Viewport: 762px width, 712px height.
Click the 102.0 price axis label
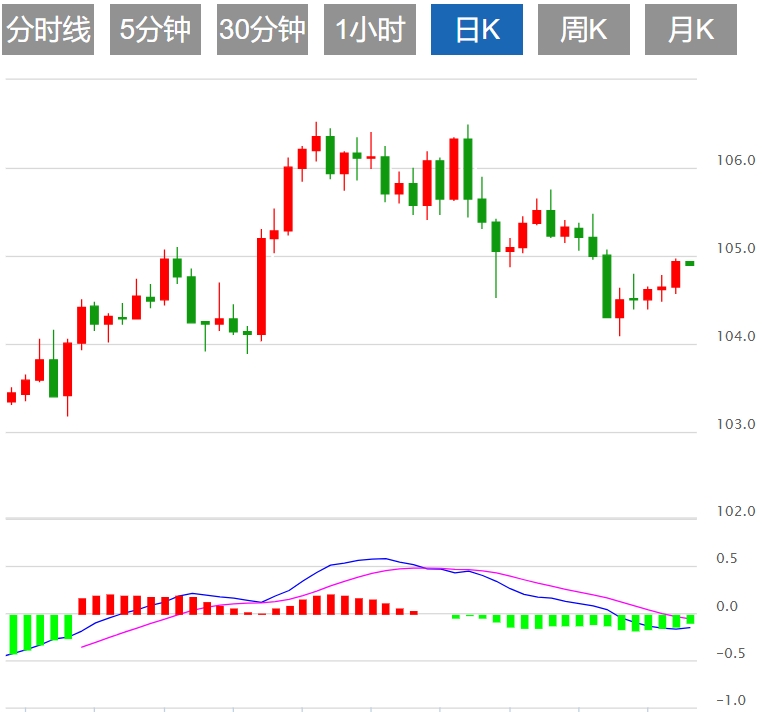click(736, 511)
